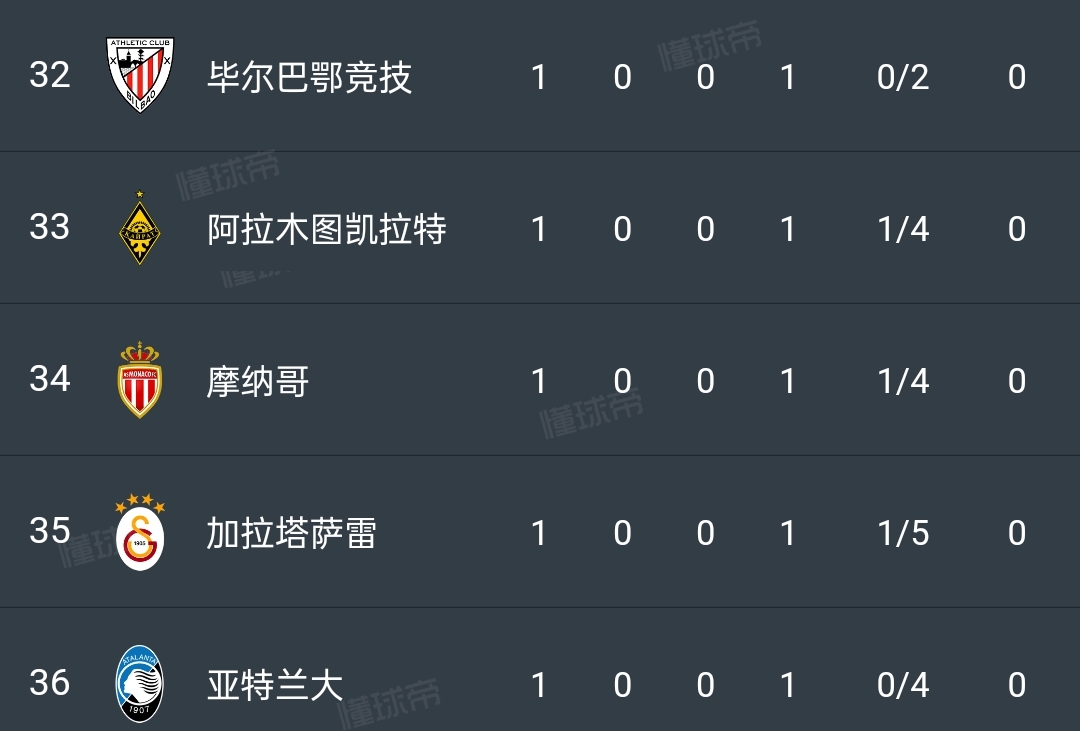Tap the 1/5 goals value
Image resolution: width=1080 pixels, height=731 pixels.
(x=903, y=533)
